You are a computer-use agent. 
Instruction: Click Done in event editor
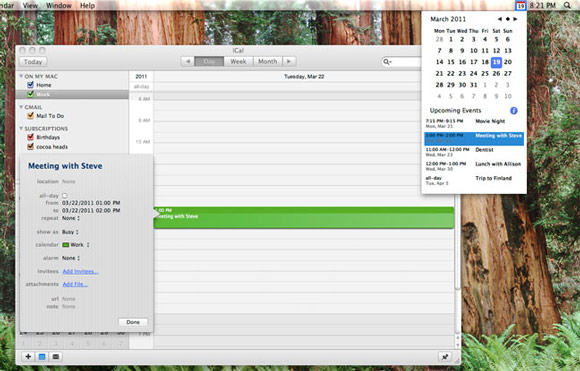click(133, 322)
